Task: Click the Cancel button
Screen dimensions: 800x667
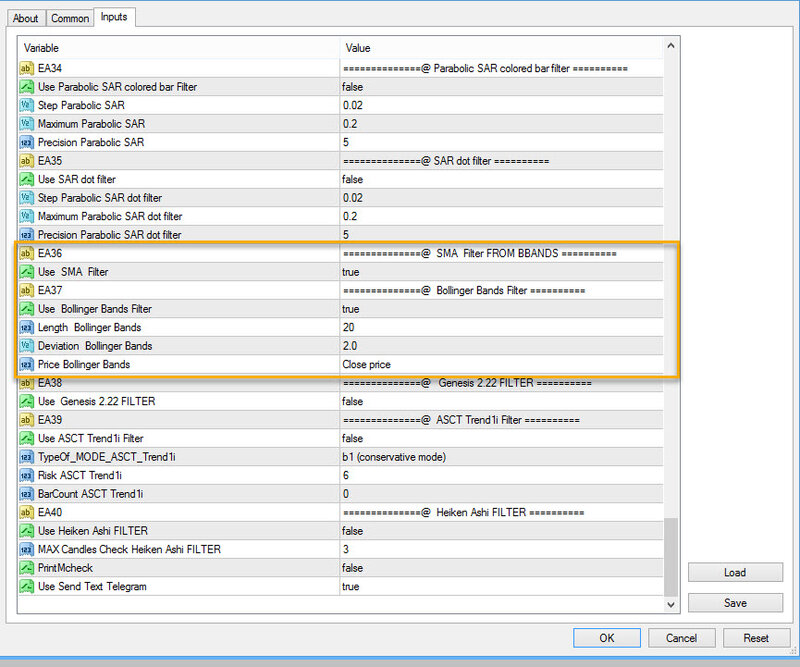Action: pyautogui.click(x=681, y=638)
